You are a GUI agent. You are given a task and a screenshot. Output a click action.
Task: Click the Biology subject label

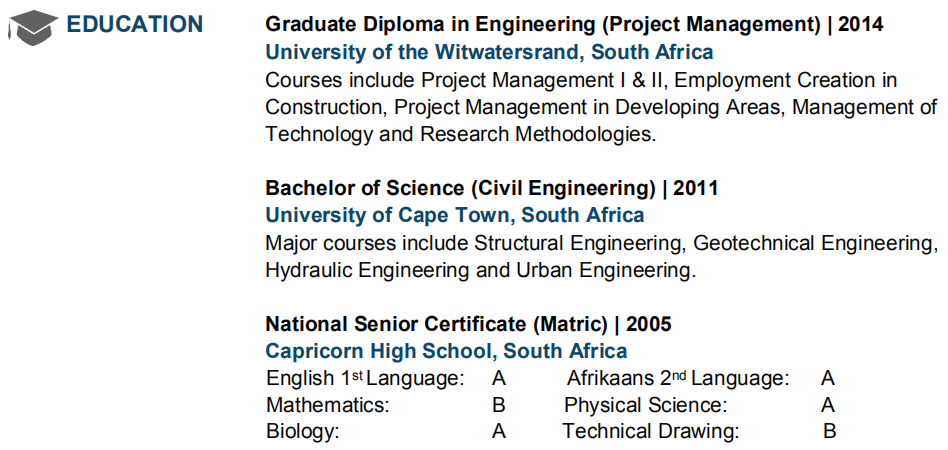302,432
